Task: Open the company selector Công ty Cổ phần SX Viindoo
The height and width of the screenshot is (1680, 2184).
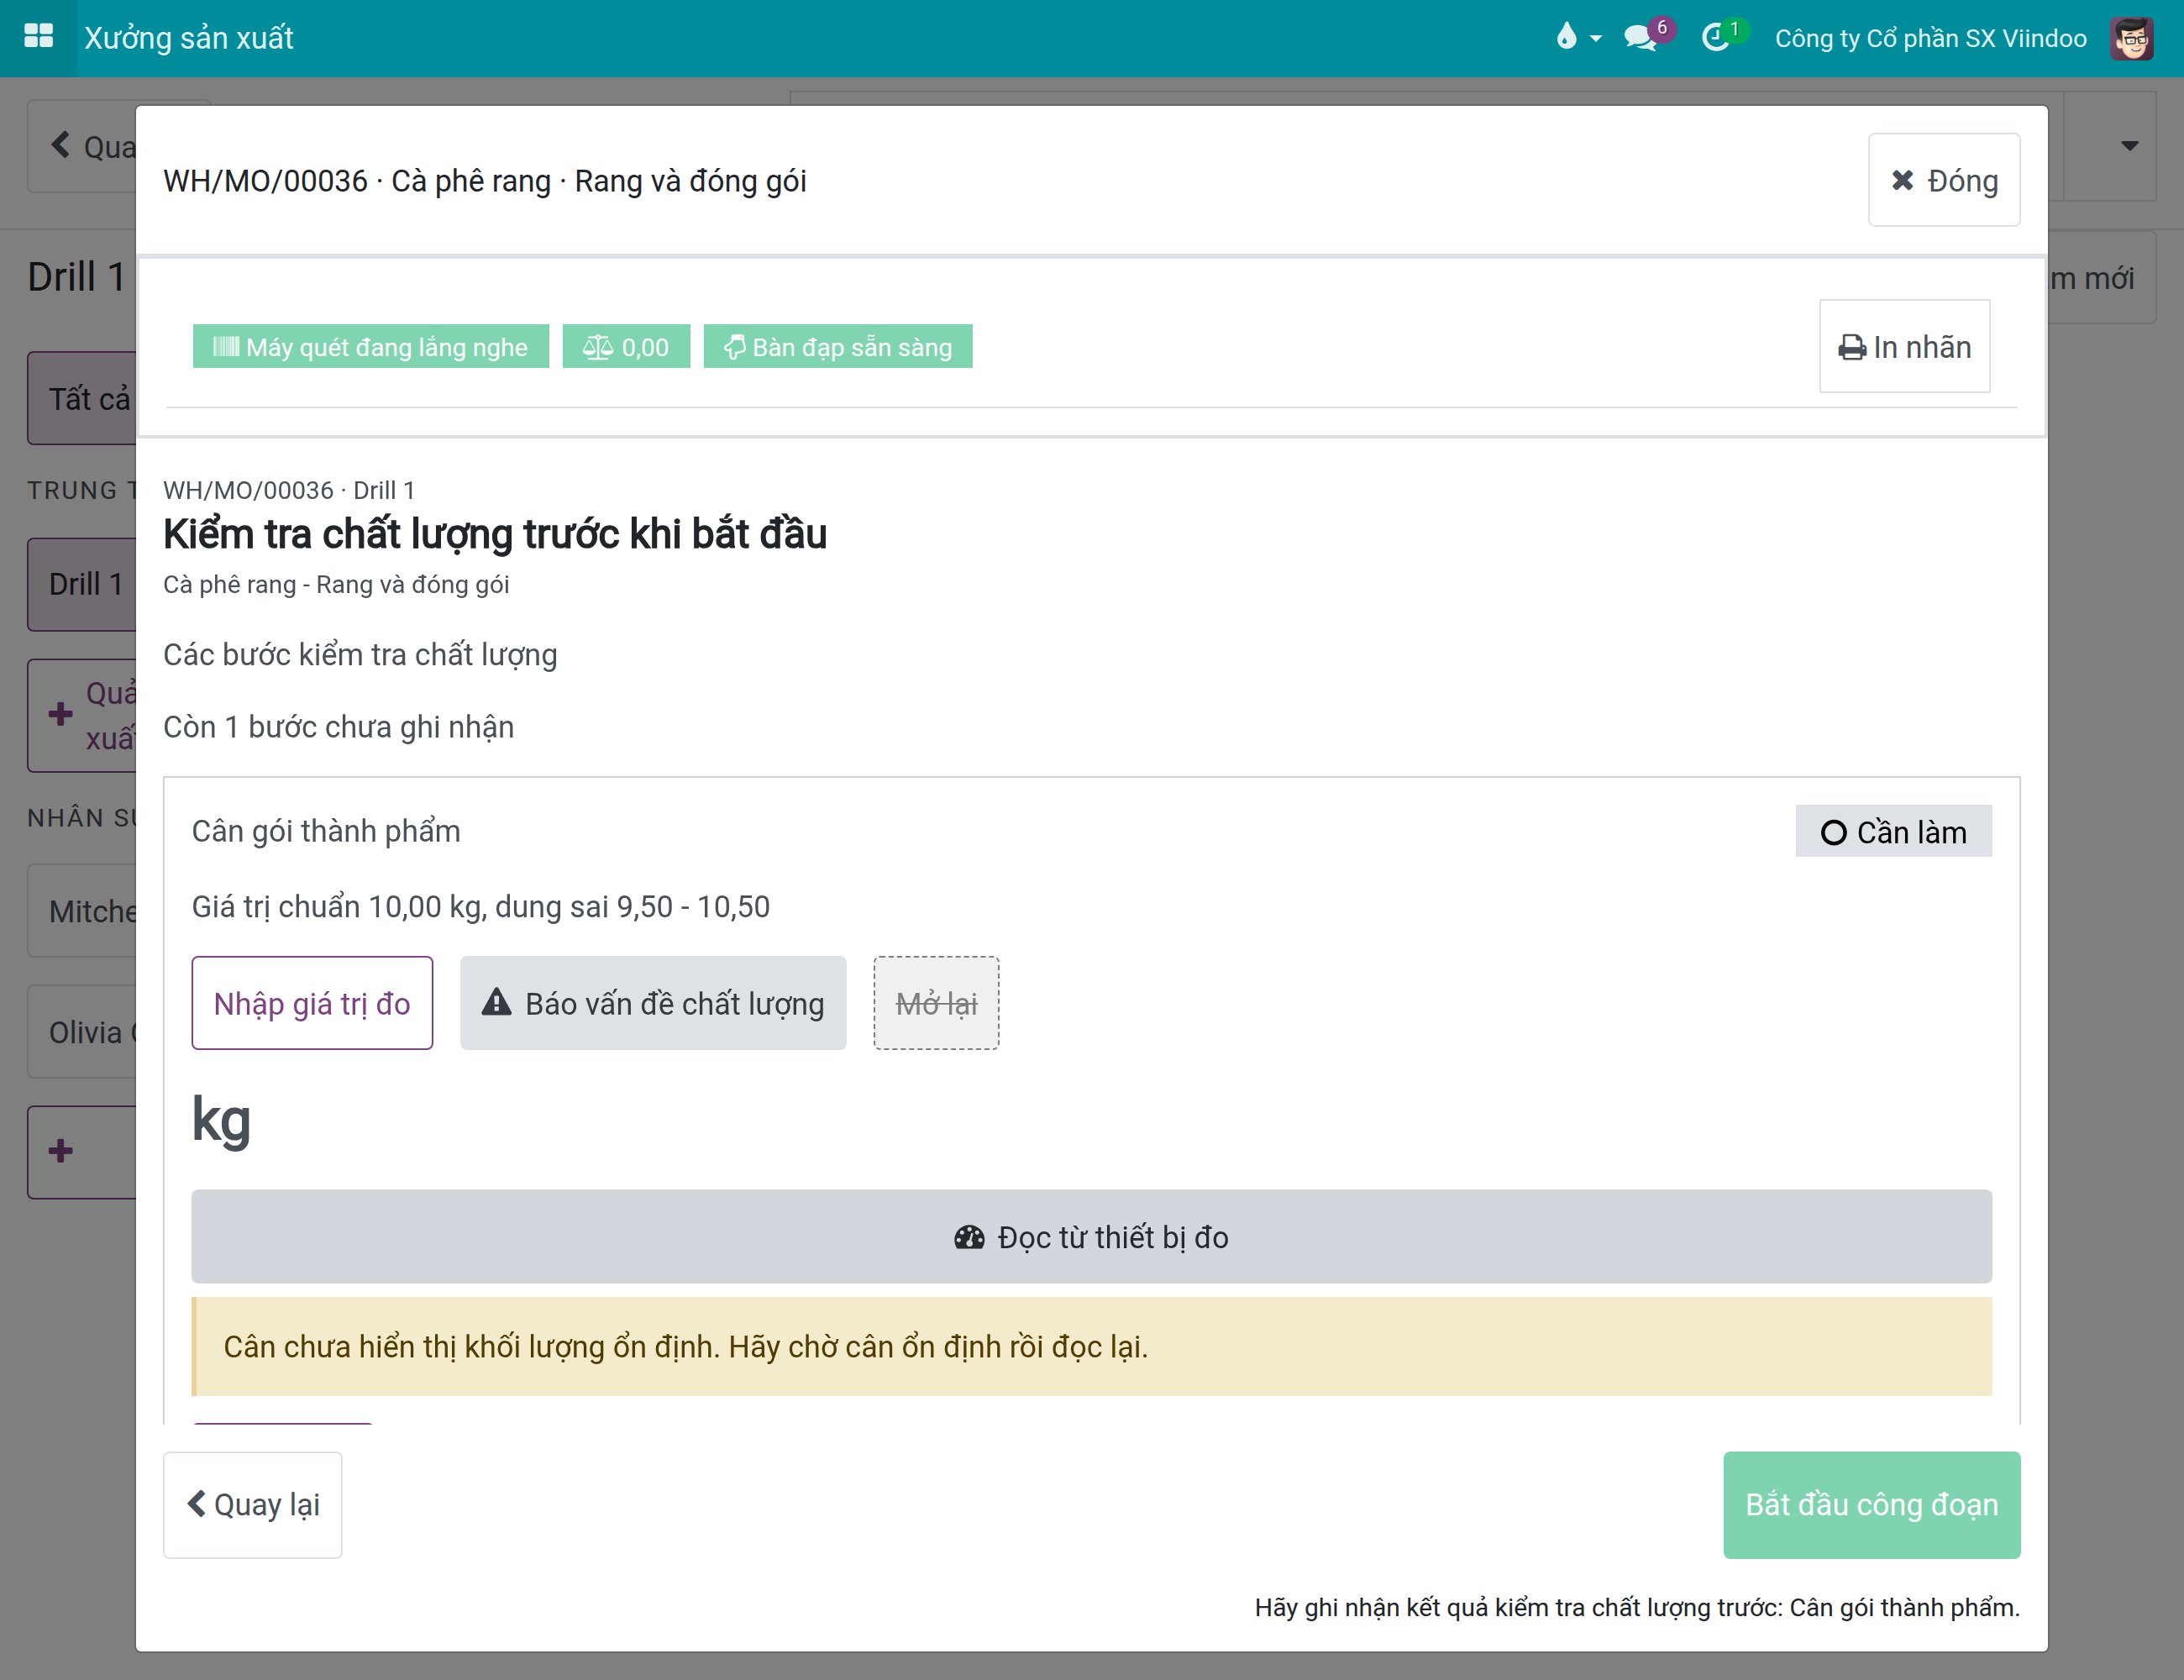Action: coord(1930,38)
